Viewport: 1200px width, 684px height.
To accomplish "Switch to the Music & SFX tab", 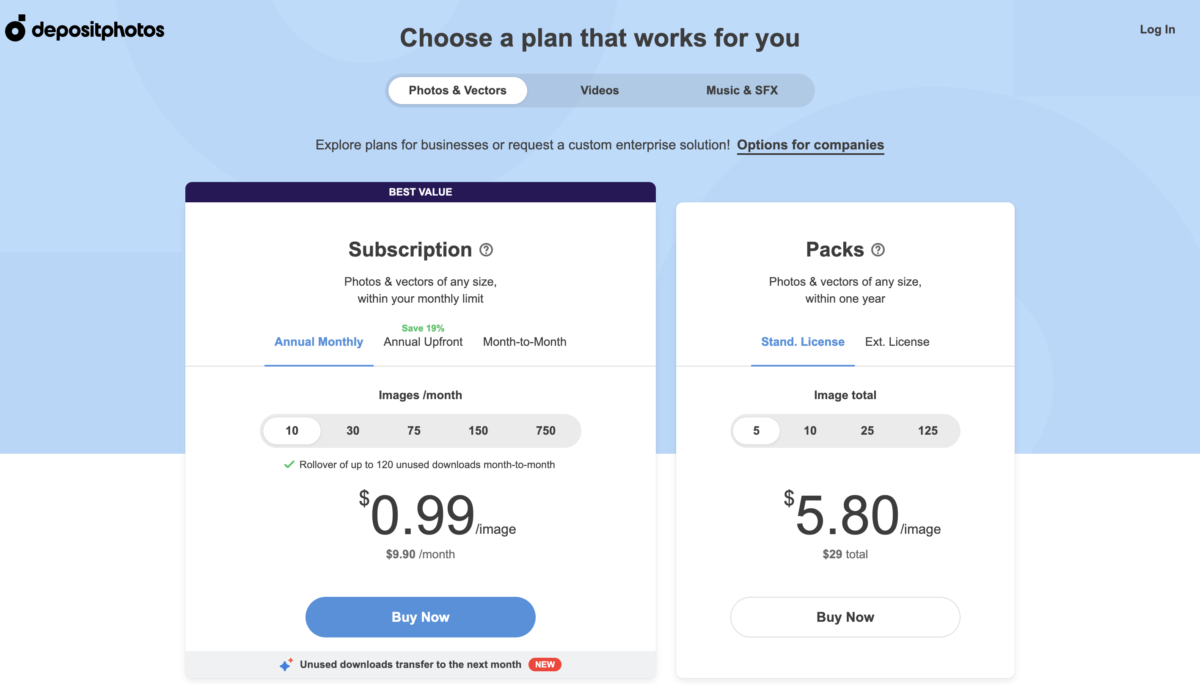I will [x=742, y=90].
